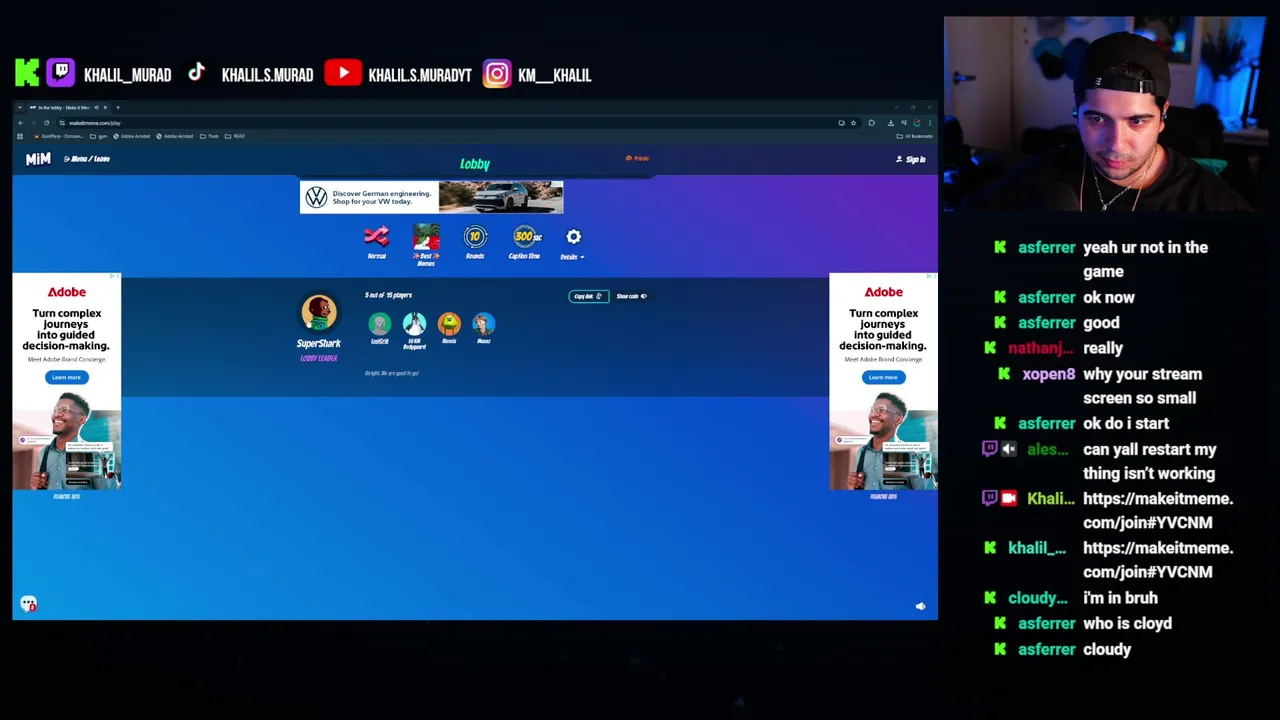Select SuperShark lobby leader avatar
1280x720 pixels.
[319, 314]
